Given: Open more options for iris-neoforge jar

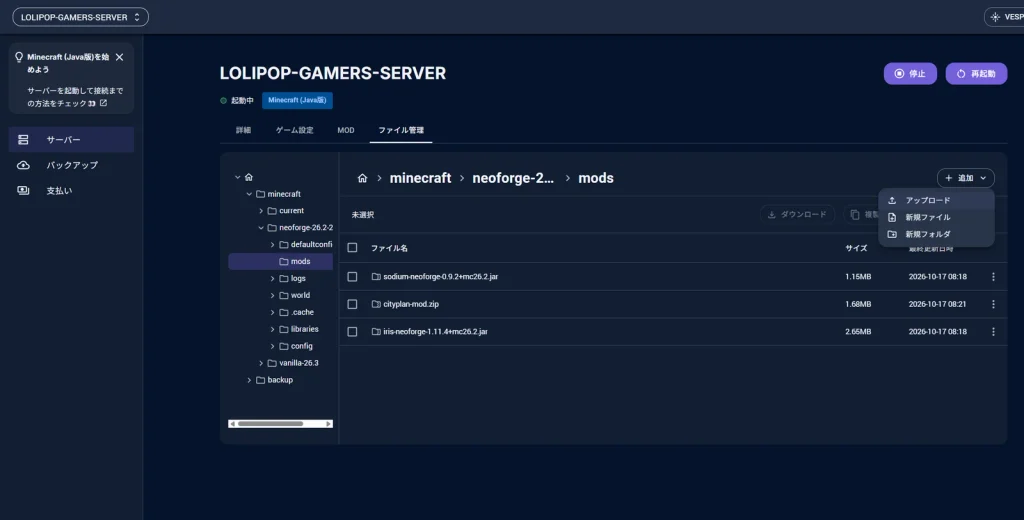Looking at the screenshot, I should click(993, 332).
